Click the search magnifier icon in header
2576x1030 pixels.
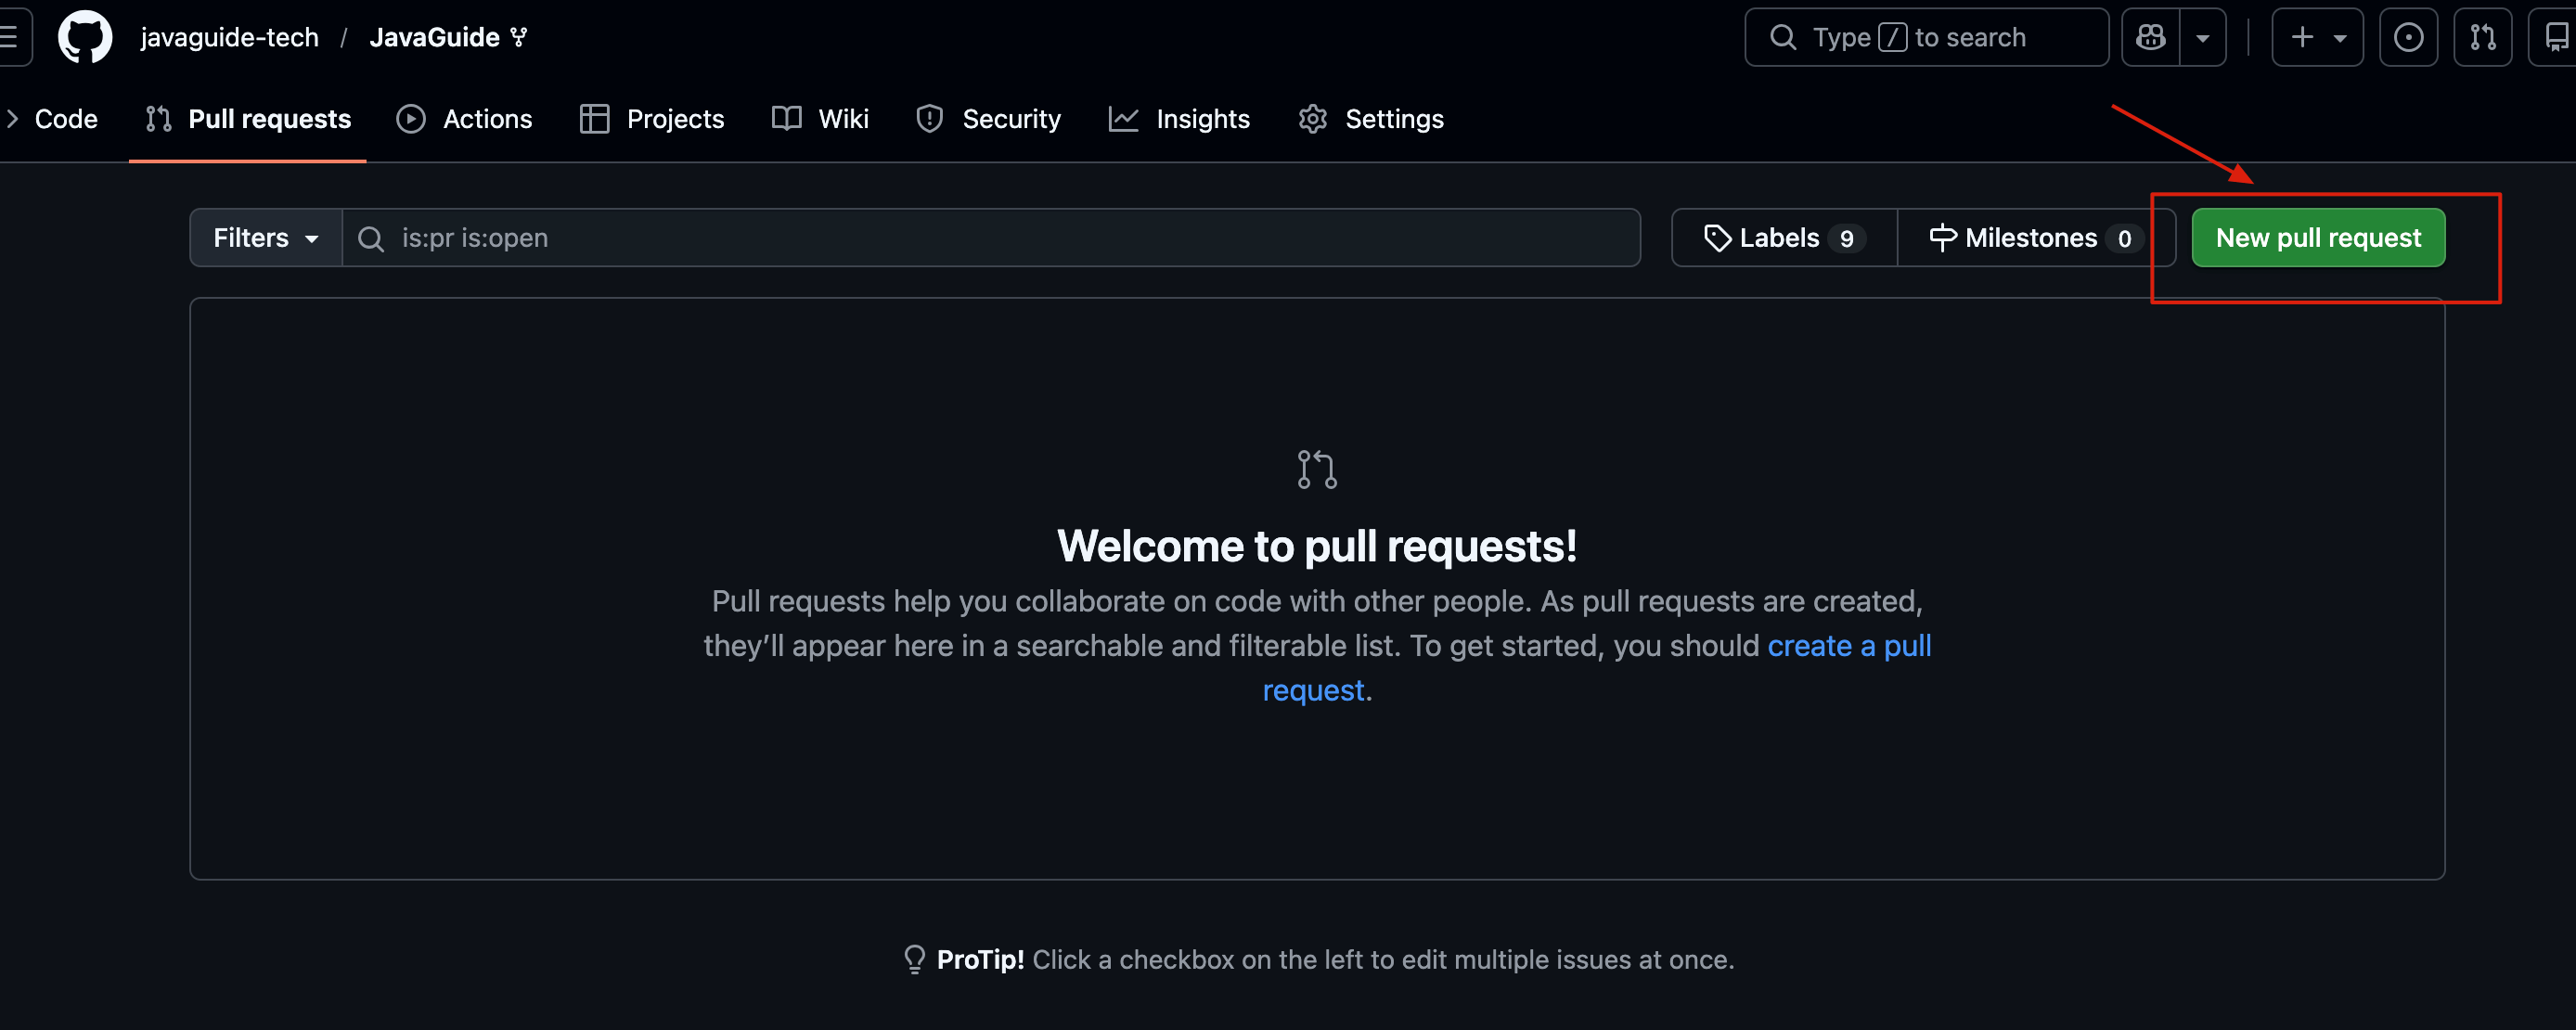[1783, 38]
